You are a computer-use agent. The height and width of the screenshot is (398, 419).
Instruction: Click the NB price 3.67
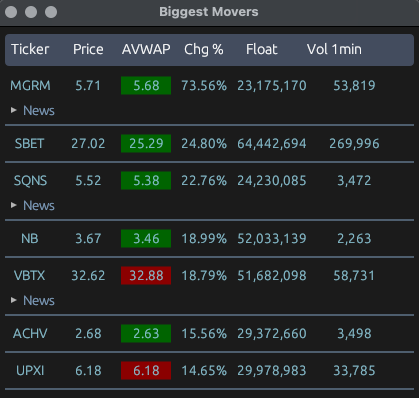[x=88, y=239]
